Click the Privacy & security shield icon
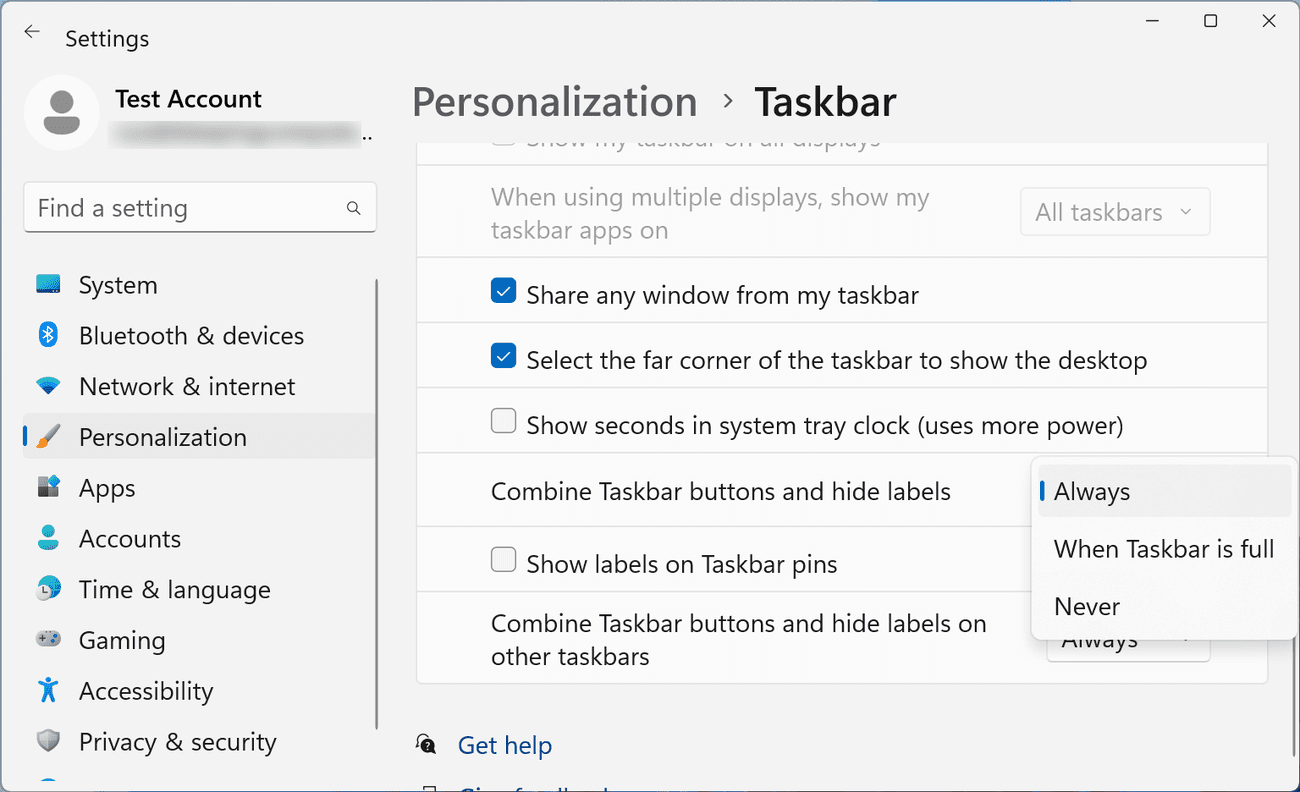The width and height of the screenshot is (1300, 792). [x=48, y=742]
